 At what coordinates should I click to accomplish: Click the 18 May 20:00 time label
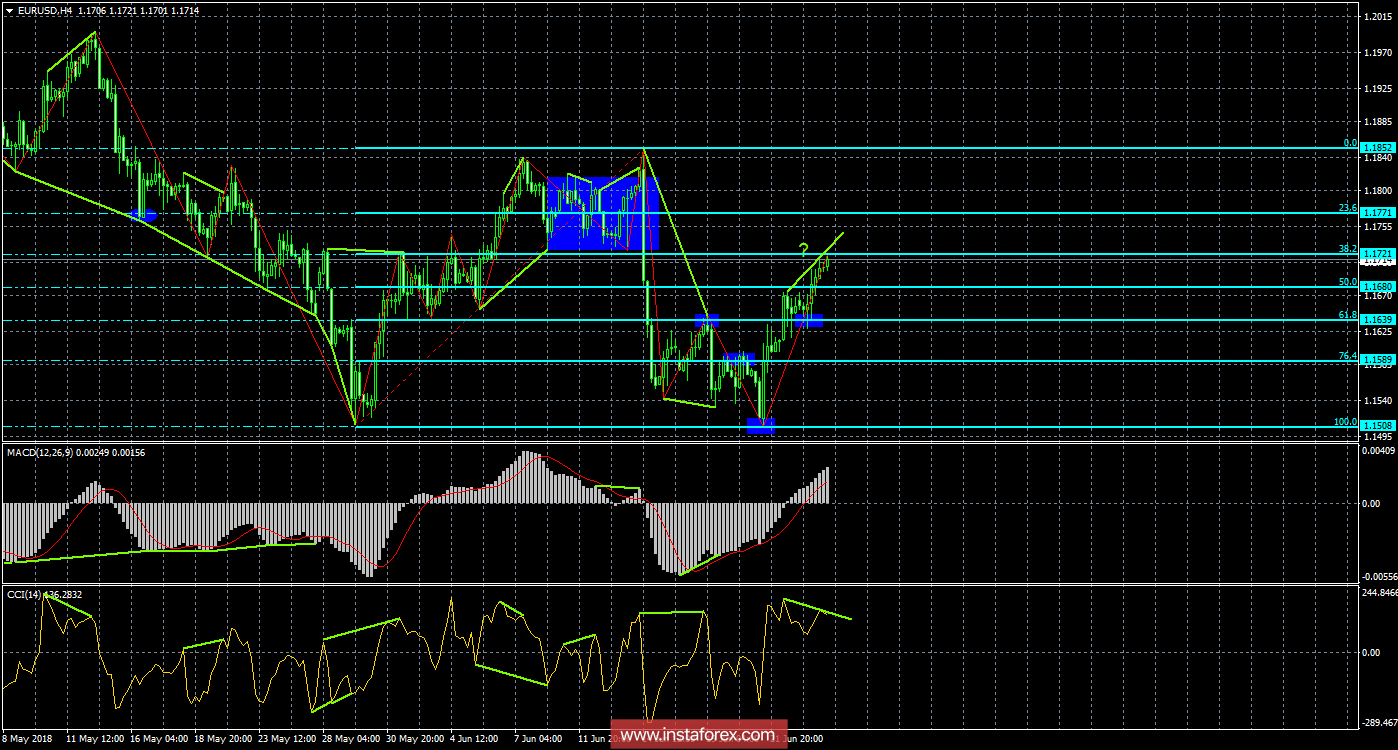tap(224, 739)
